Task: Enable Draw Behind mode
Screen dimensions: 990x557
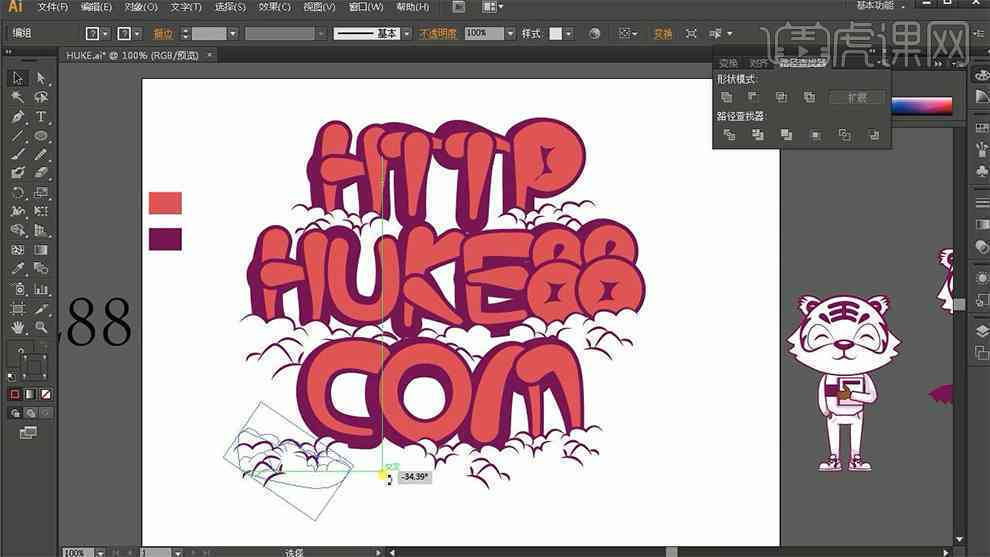Action: click(x=30, y=413)
